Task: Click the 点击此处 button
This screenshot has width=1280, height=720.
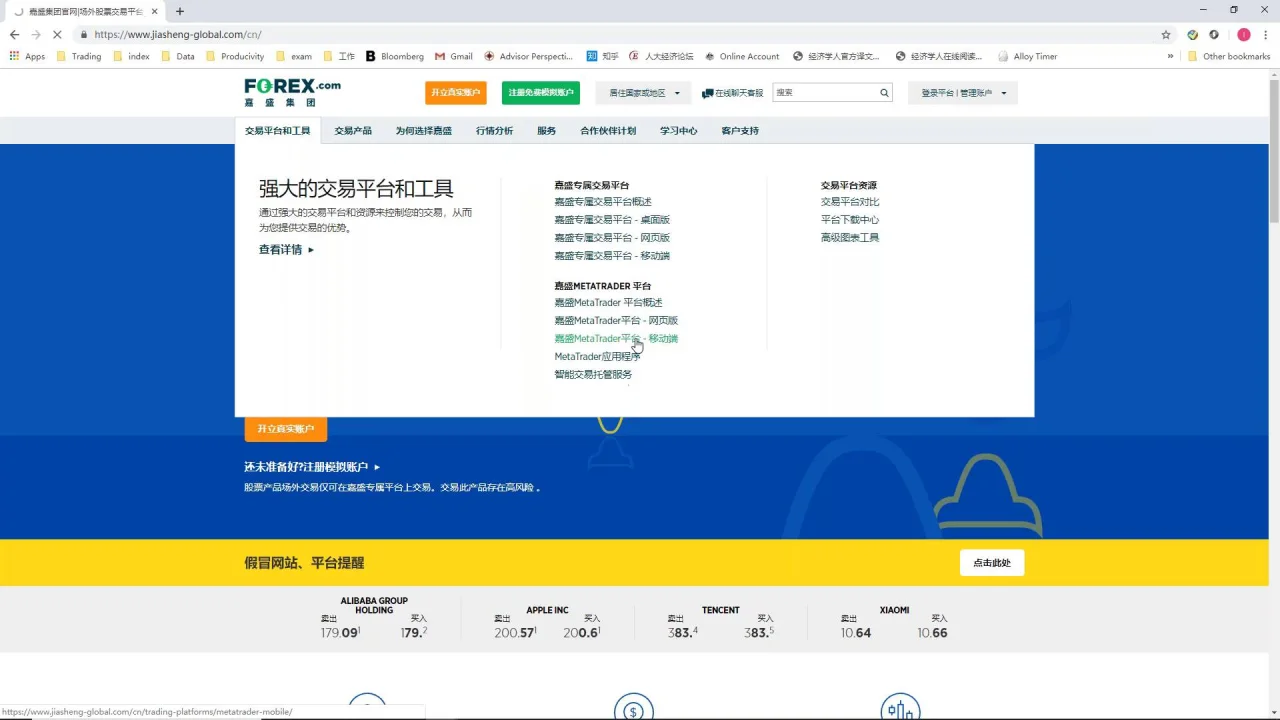Action: pos(992,563)
